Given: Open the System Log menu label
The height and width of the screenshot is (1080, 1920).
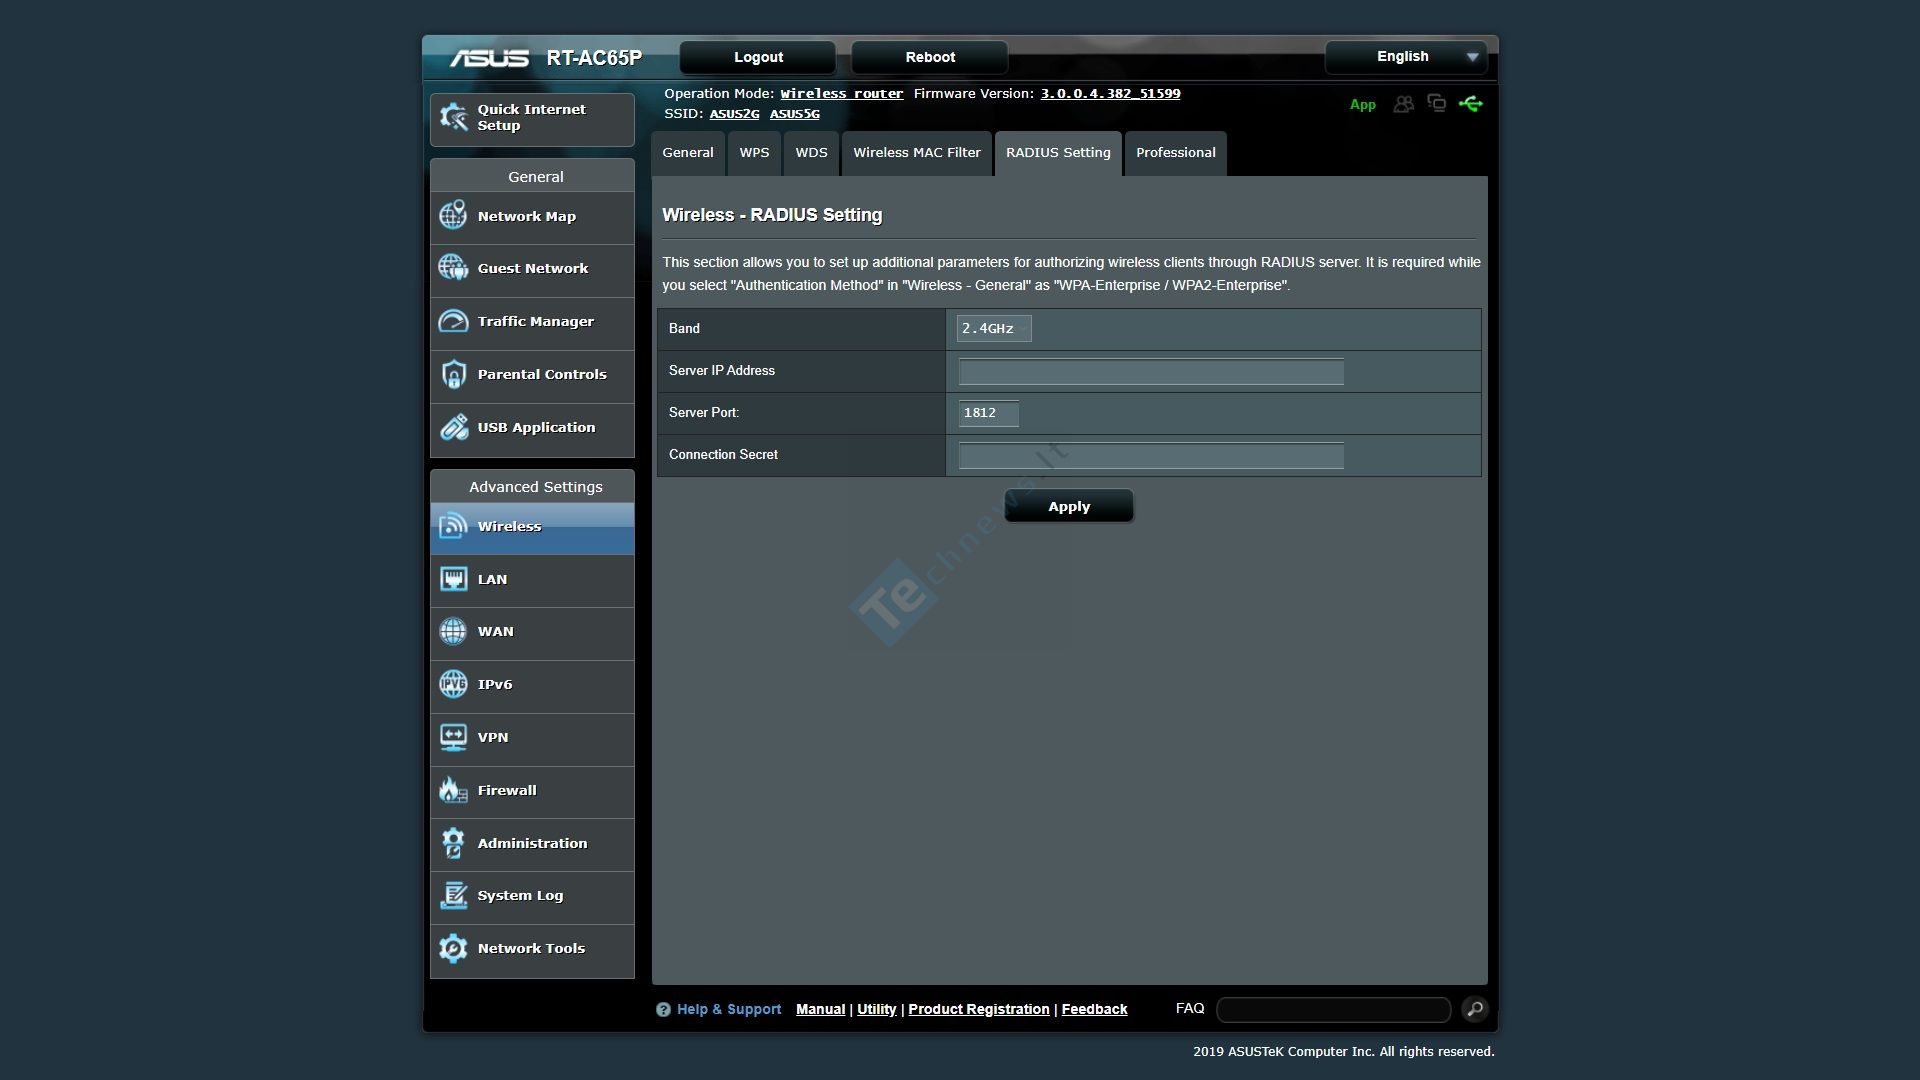Looking at the screenshot, I should tap(520, 895).
